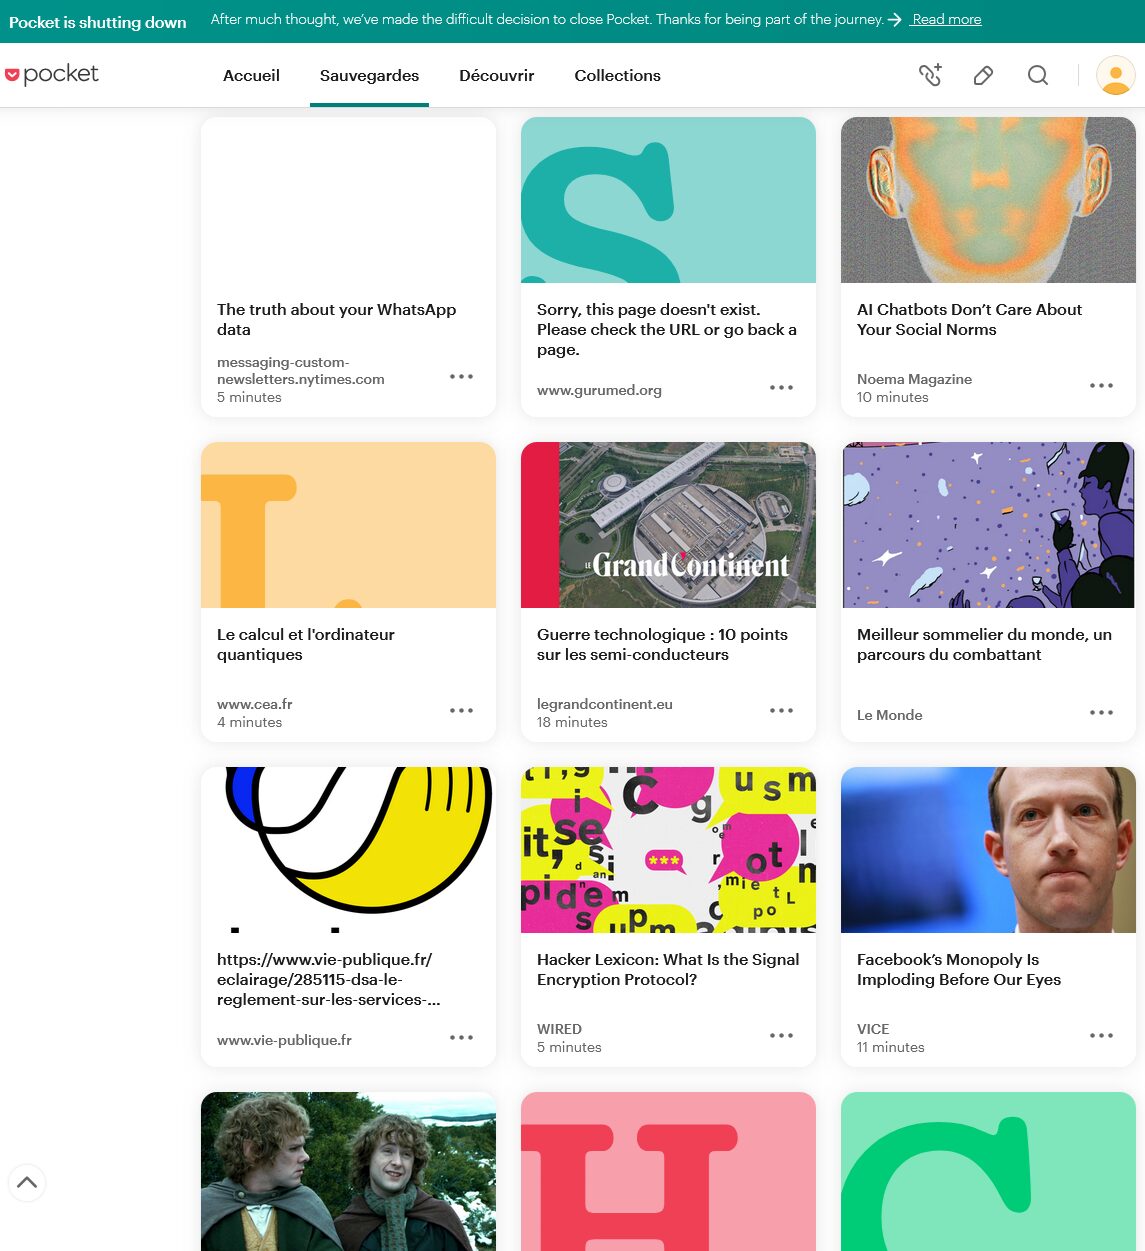Click the www.gurumed.org source label

(x=599, y=390)
